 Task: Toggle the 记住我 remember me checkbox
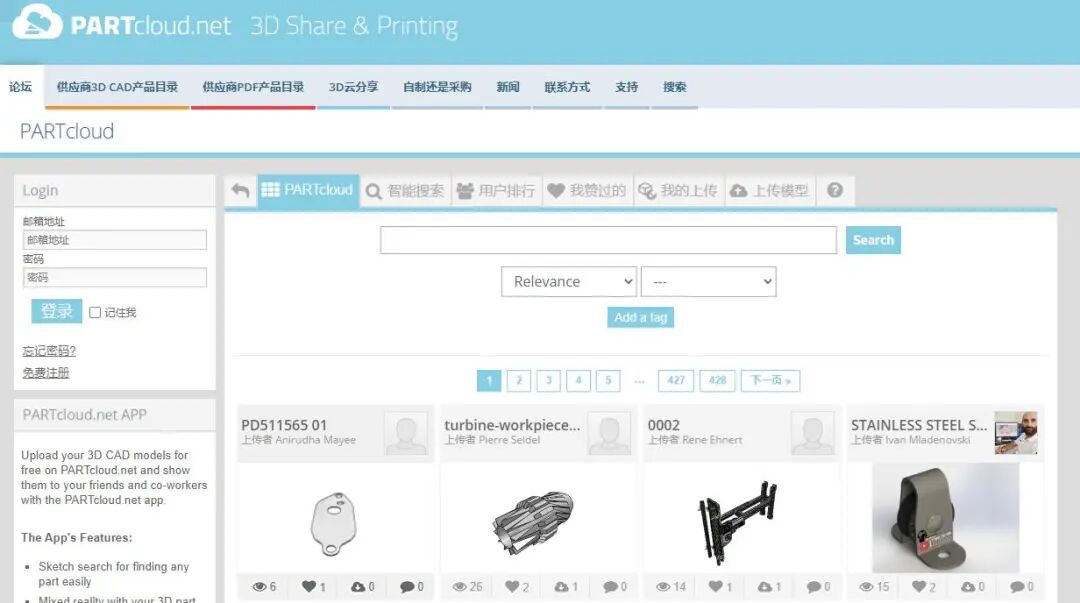coord(95,312)
